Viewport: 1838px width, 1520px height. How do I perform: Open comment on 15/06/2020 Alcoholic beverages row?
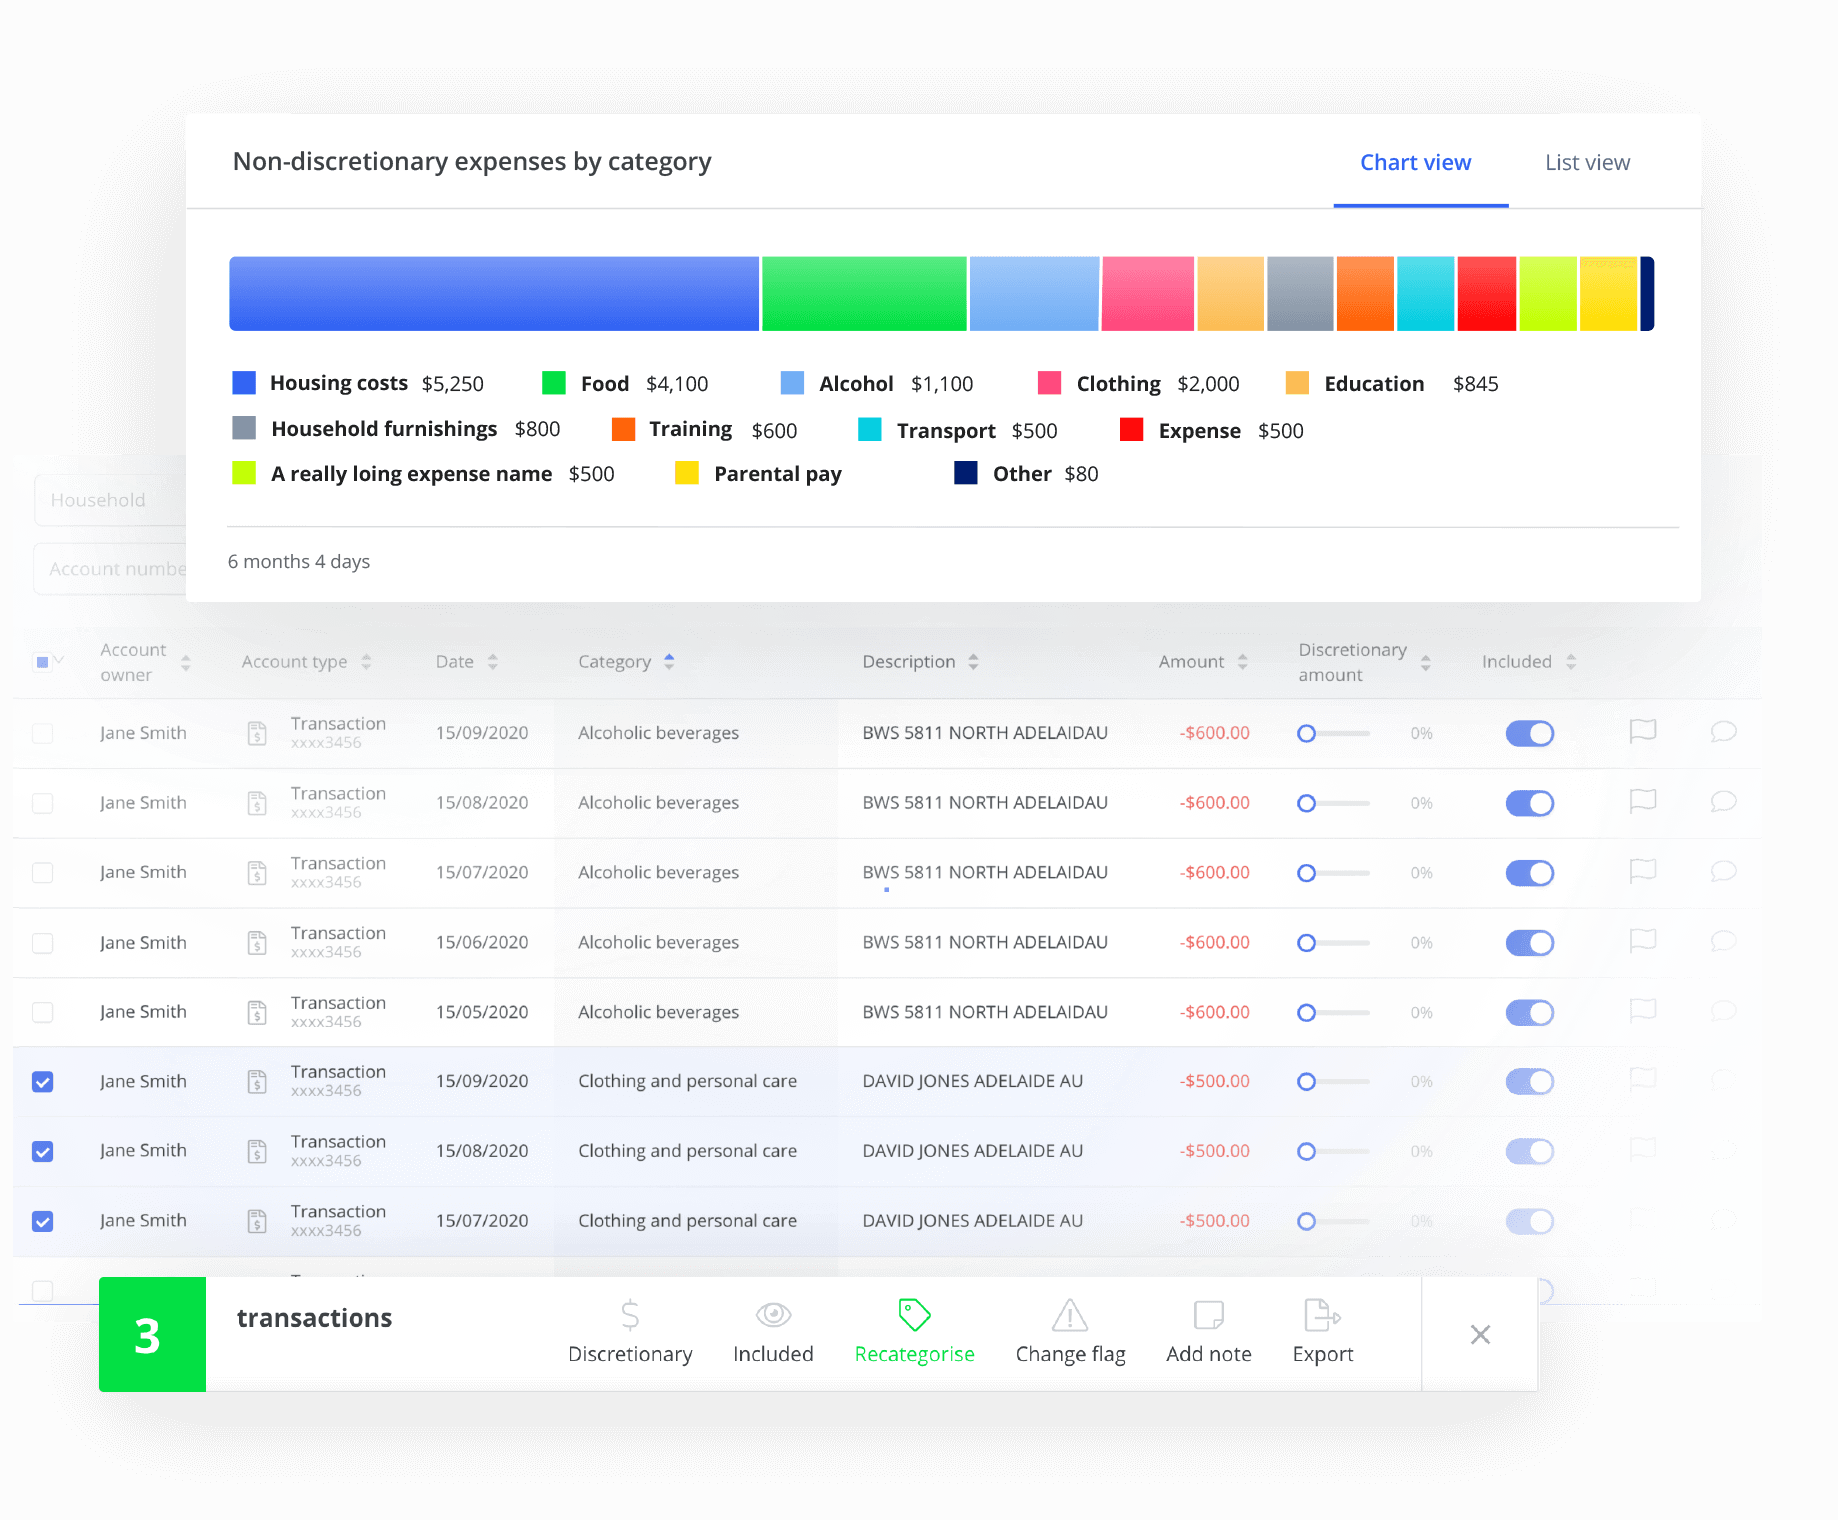click(x=1723, y=942)
